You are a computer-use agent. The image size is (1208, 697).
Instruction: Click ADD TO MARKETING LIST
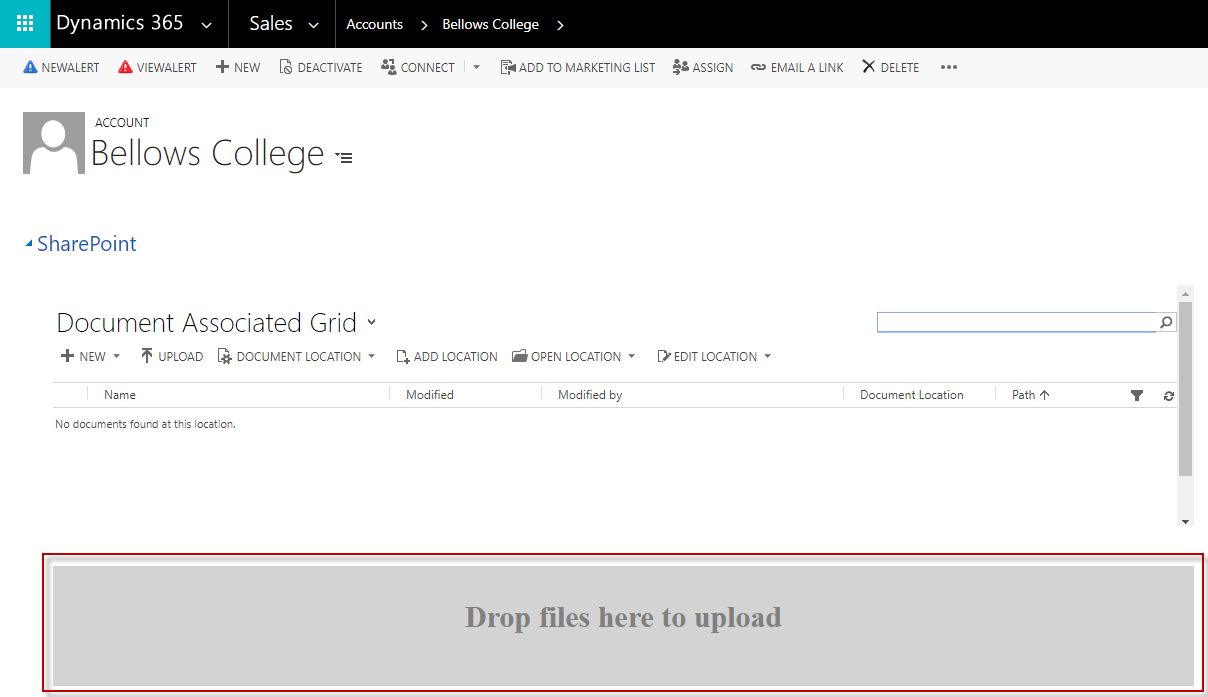point(578,67)
